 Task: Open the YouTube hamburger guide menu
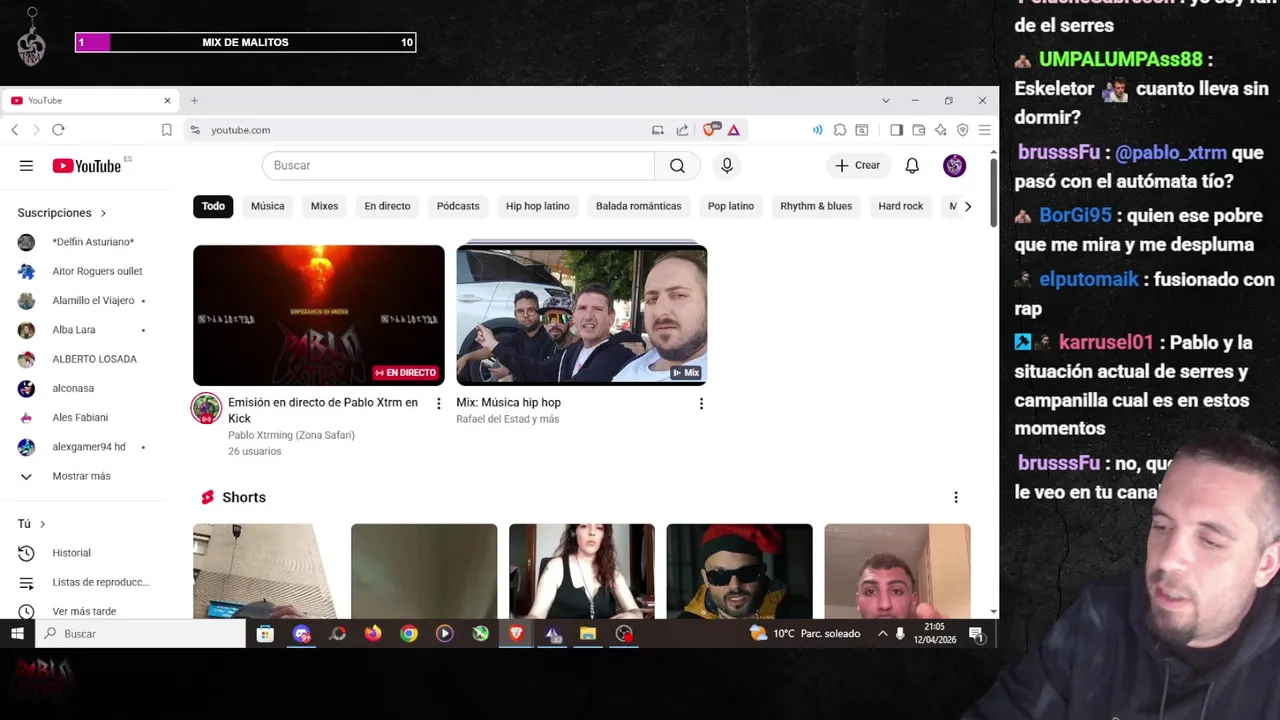26,166
